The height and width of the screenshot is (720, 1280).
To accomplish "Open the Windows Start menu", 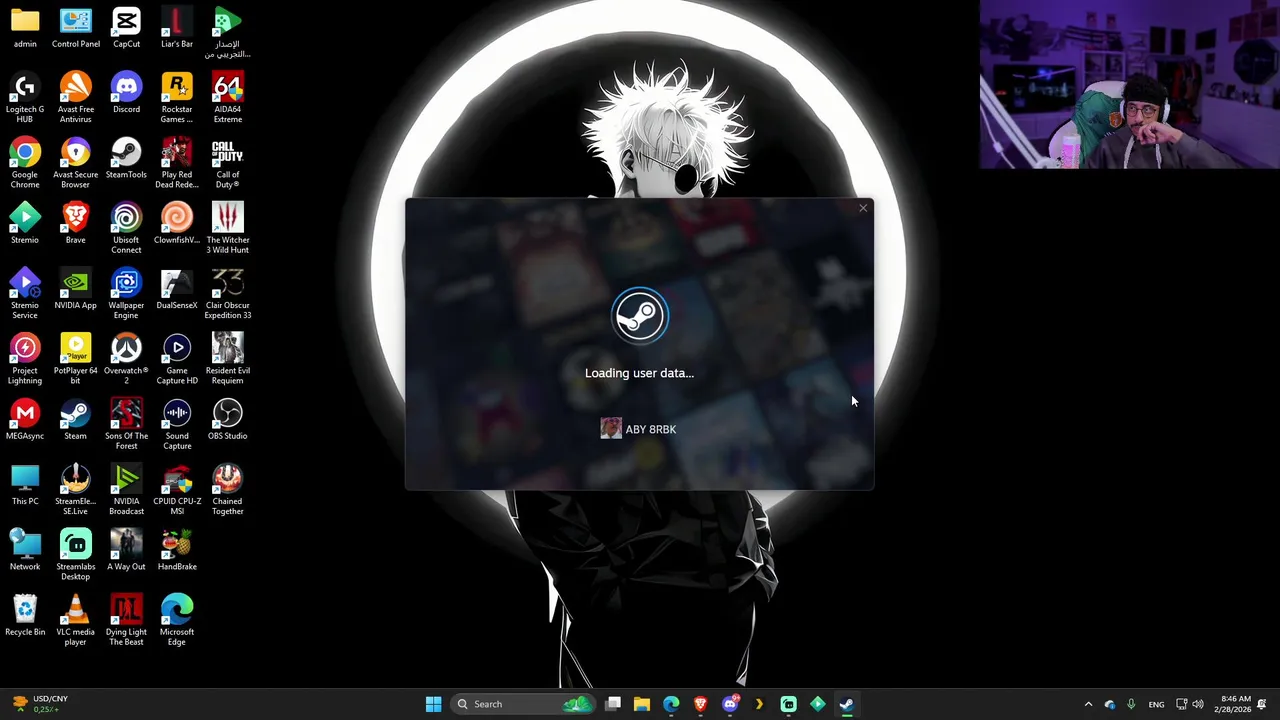I will pos(433,704).
